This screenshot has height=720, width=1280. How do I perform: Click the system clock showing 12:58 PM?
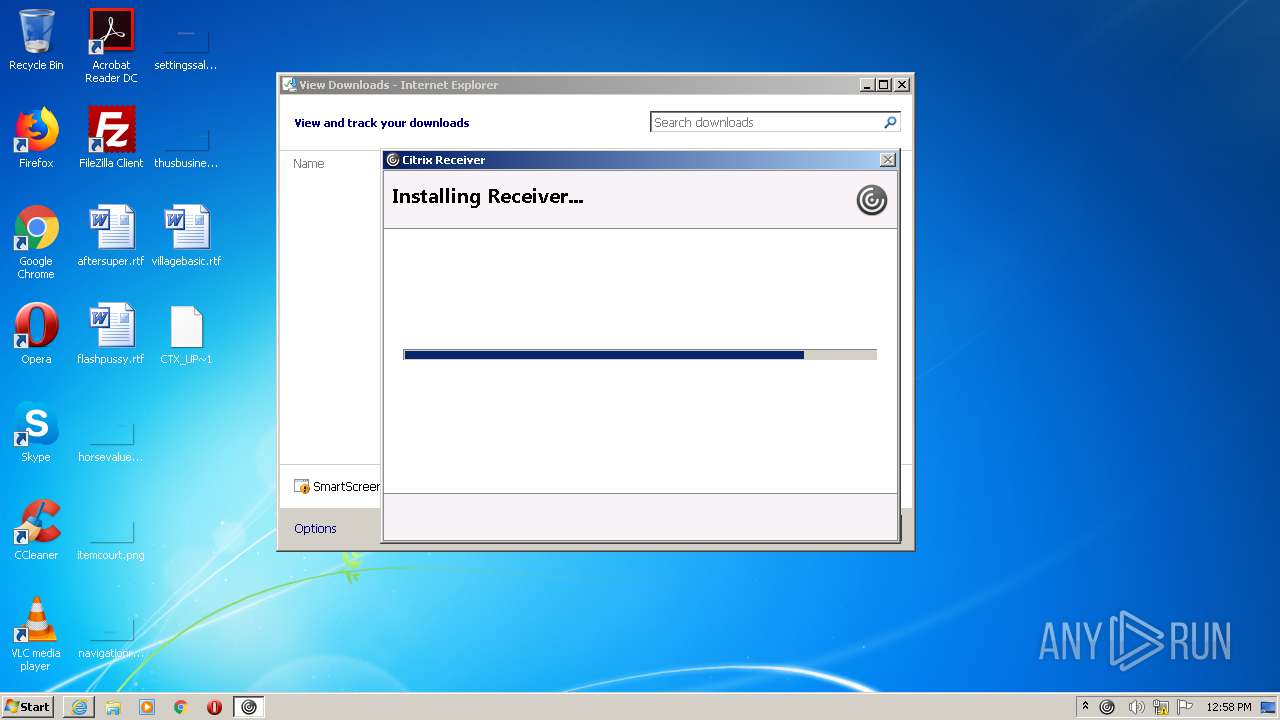(x=1229, y=707)
